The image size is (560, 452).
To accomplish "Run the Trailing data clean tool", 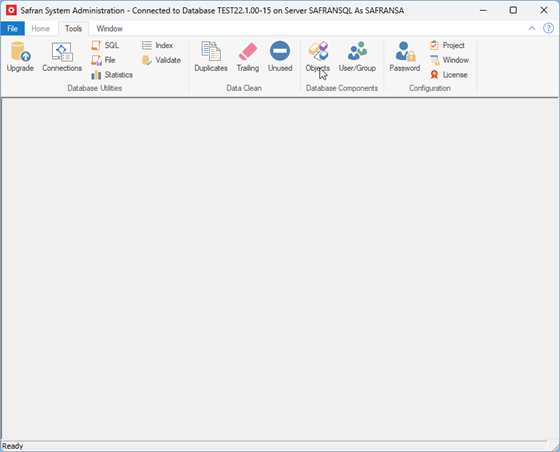I will (248, 57).
